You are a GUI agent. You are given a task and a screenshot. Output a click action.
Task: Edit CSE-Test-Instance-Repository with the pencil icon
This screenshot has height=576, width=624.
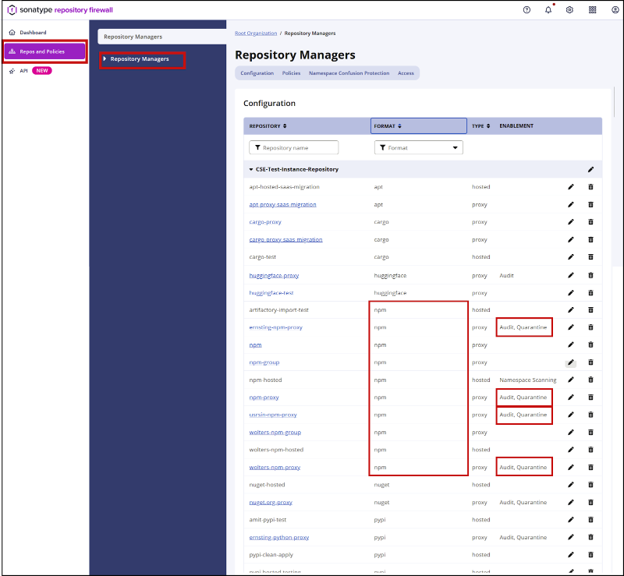pos(590,169)
